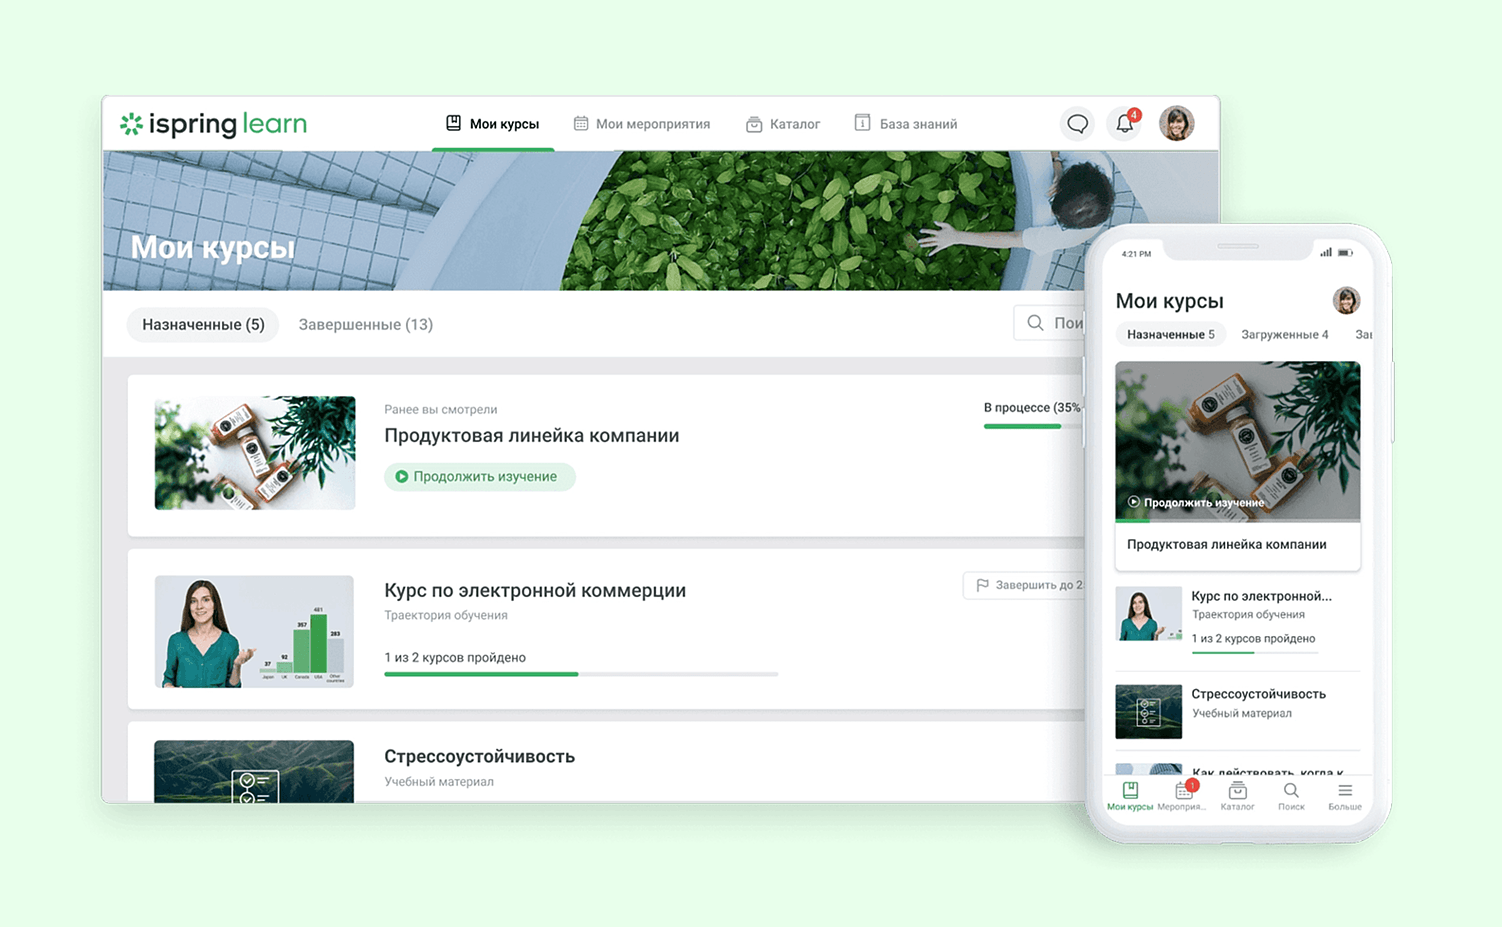Click В процессе progress bar
Viewport: 1502px width, 927px height.
click(1033, 426)
